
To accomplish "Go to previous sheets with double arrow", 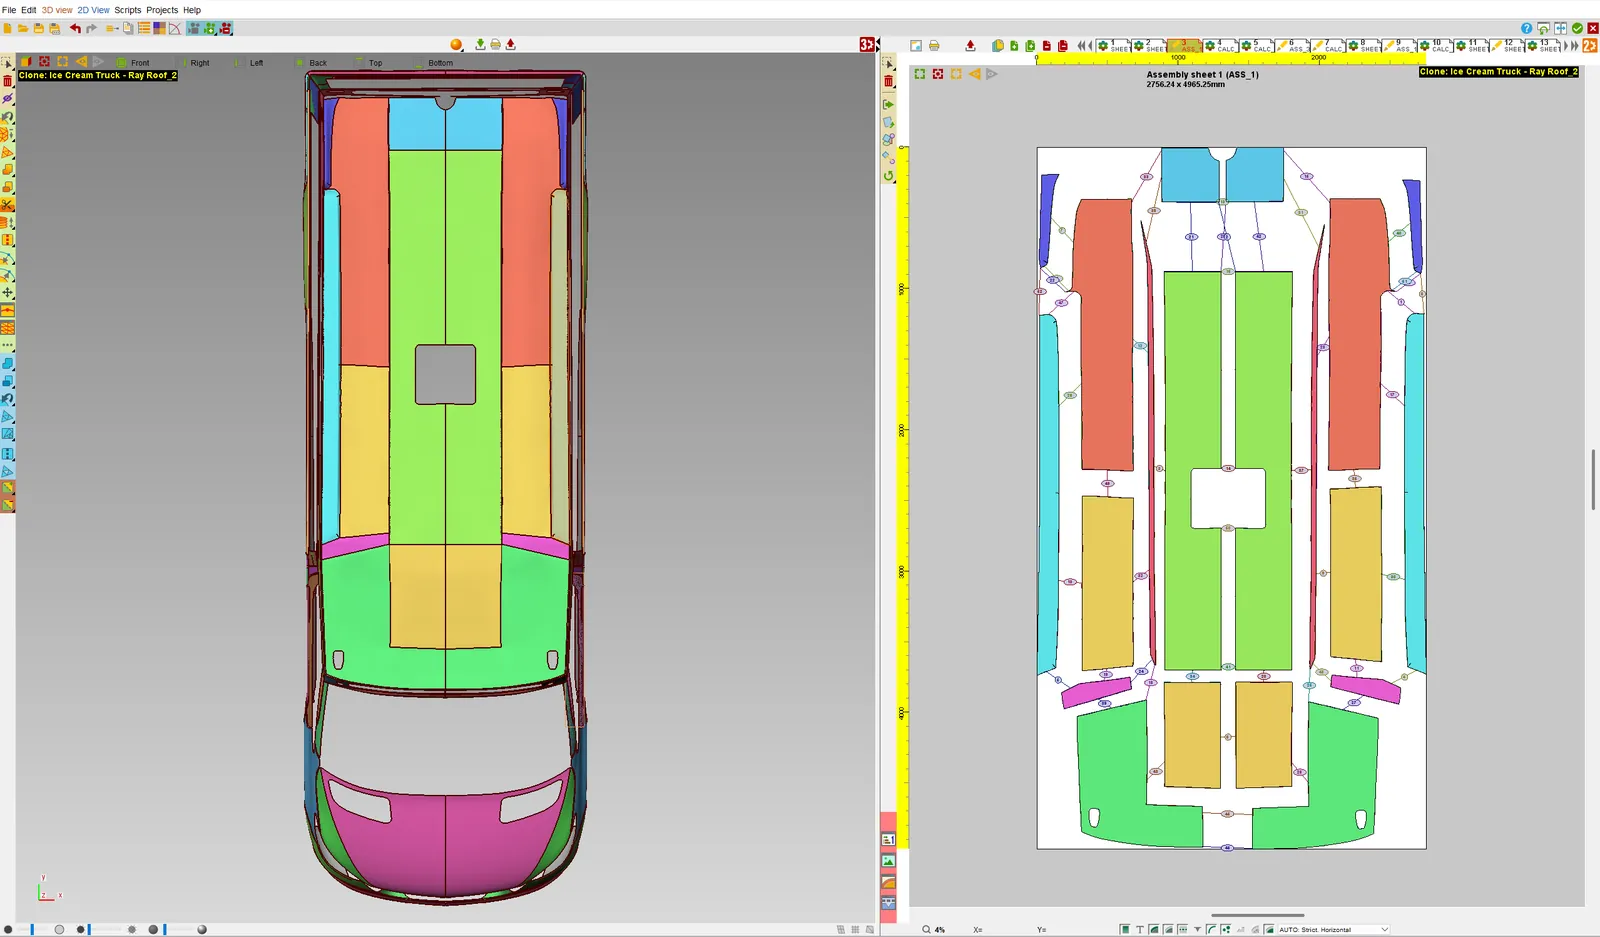I will pos(1080,46).
